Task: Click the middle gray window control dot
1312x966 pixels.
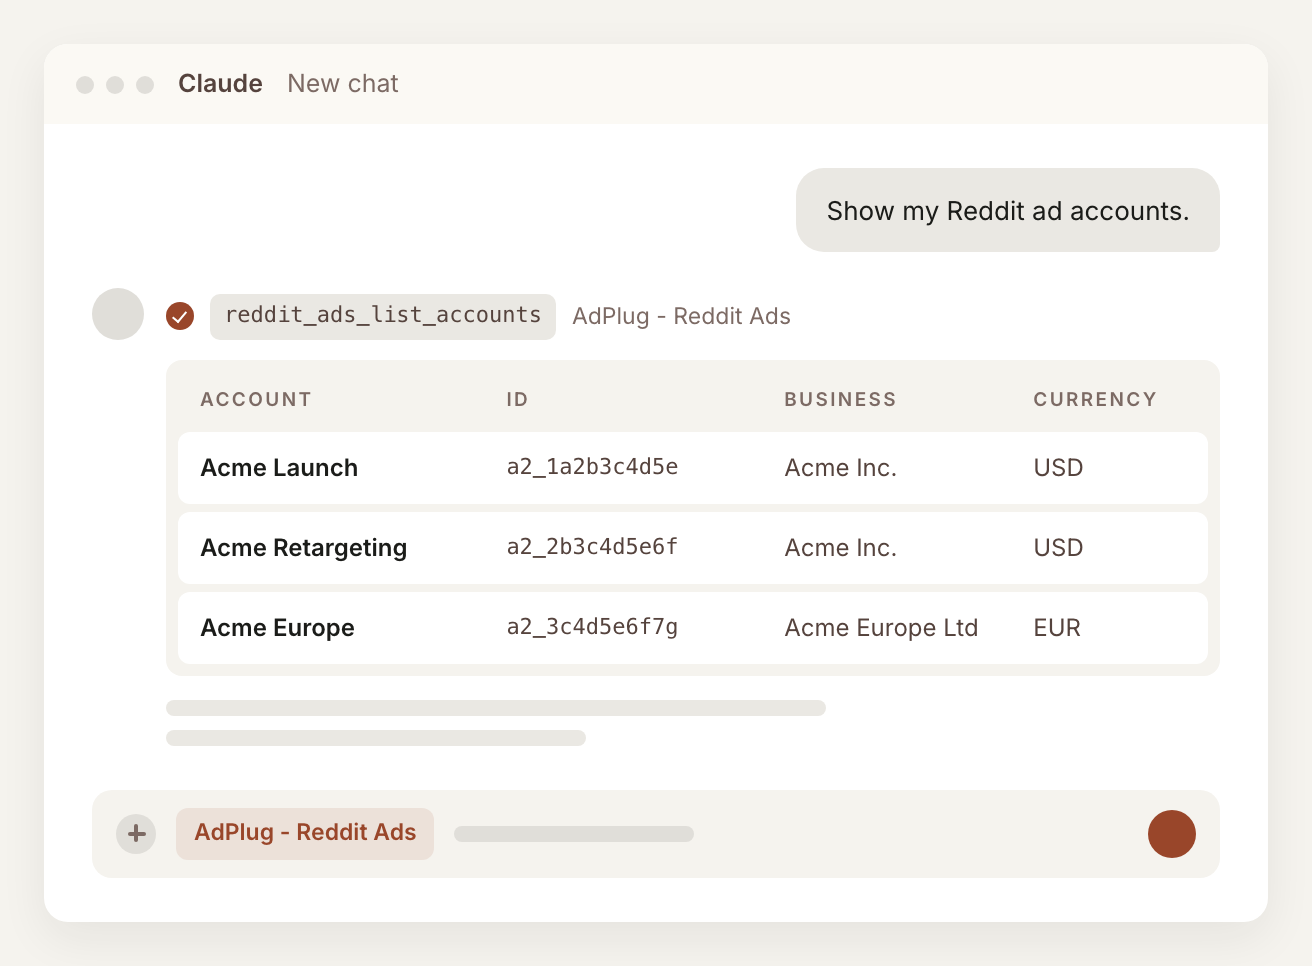Action: 115,85
